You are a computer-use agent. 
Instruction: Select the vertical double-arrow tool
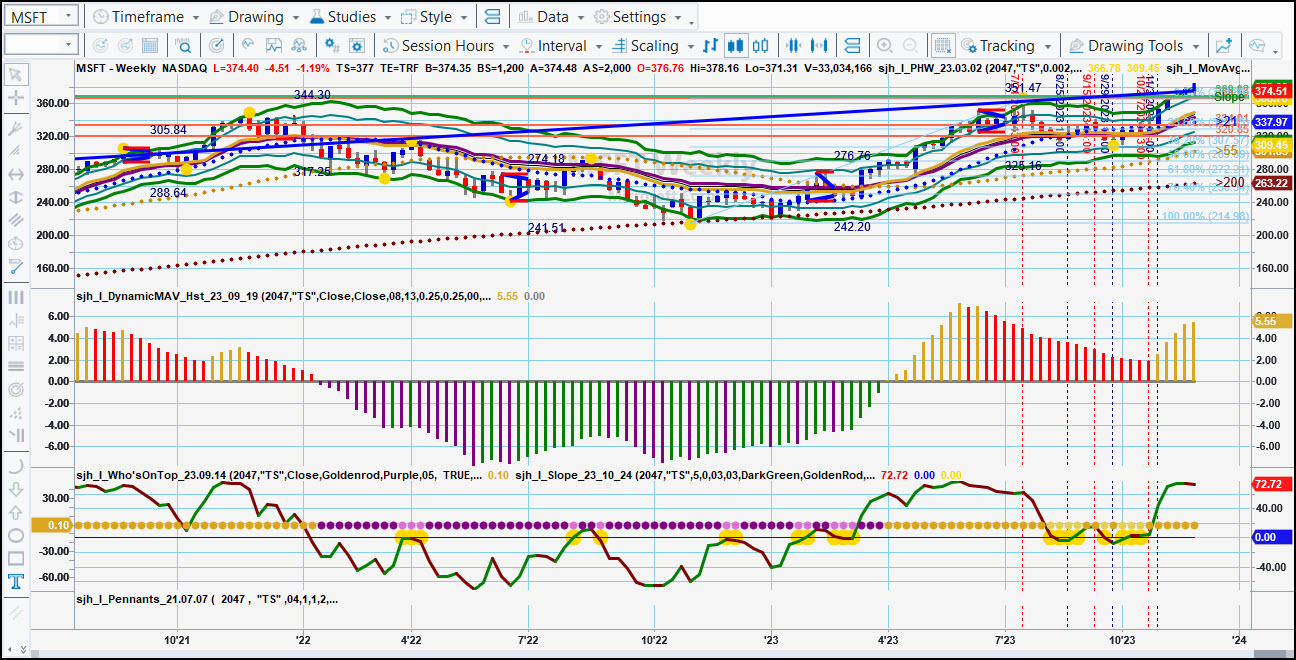click(x=15, y=197)
